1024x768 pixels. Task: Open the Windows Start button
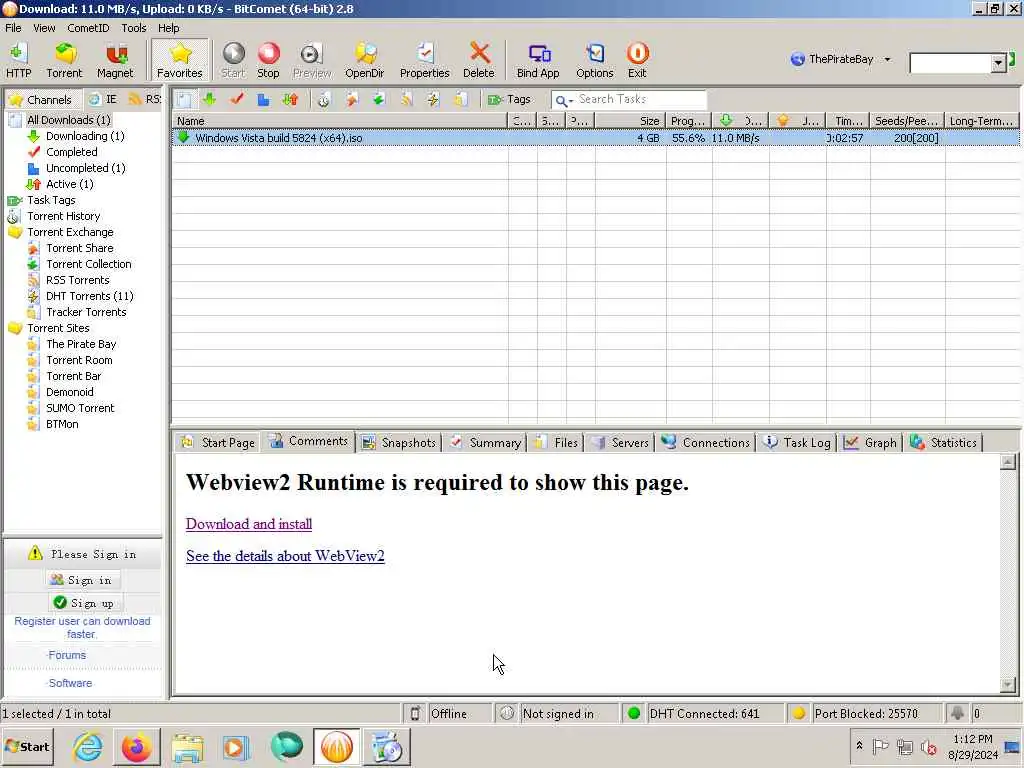point(28,746)
